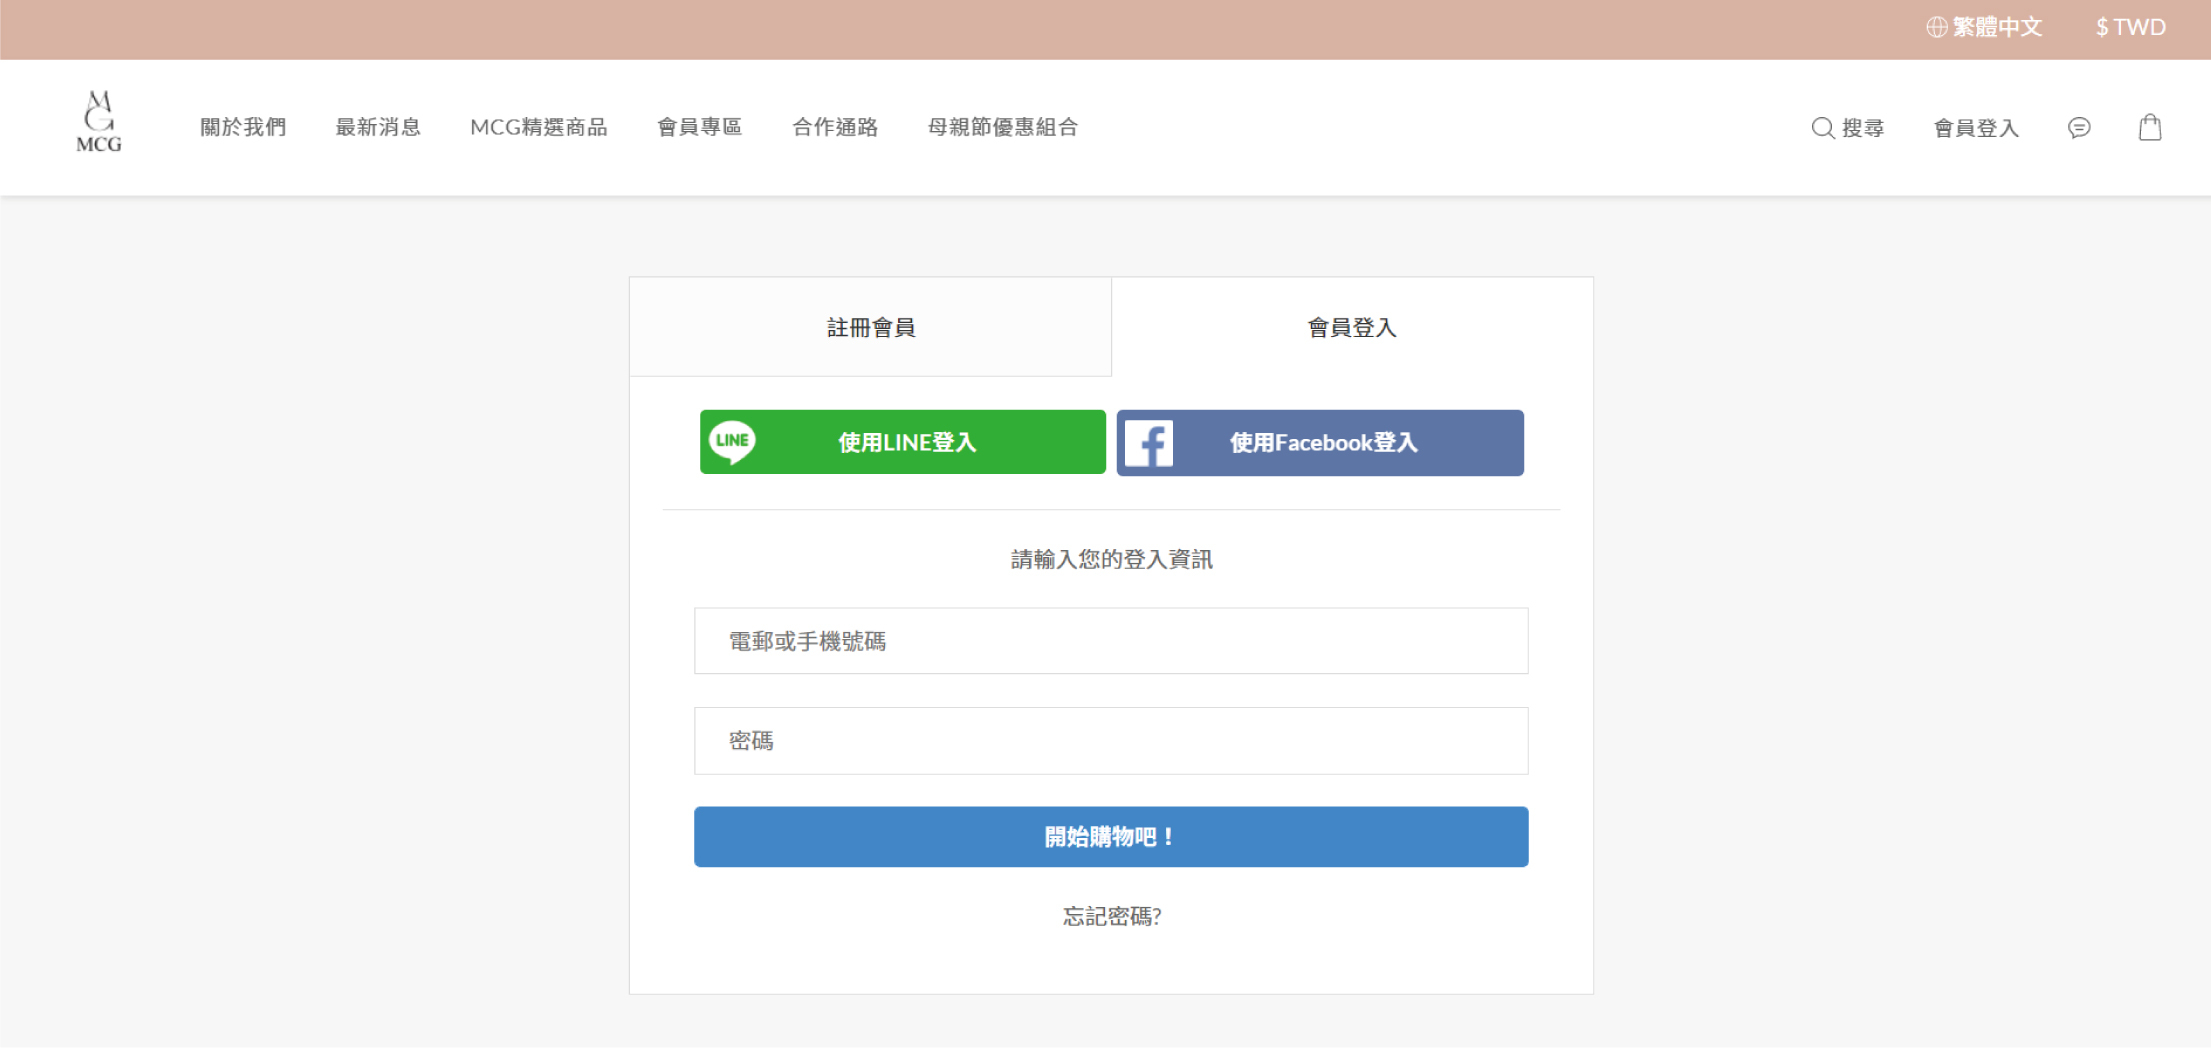Click the LINE icon on the green login button
The height and width of the screenshot is (1048, 2211).
click(733, 441)
